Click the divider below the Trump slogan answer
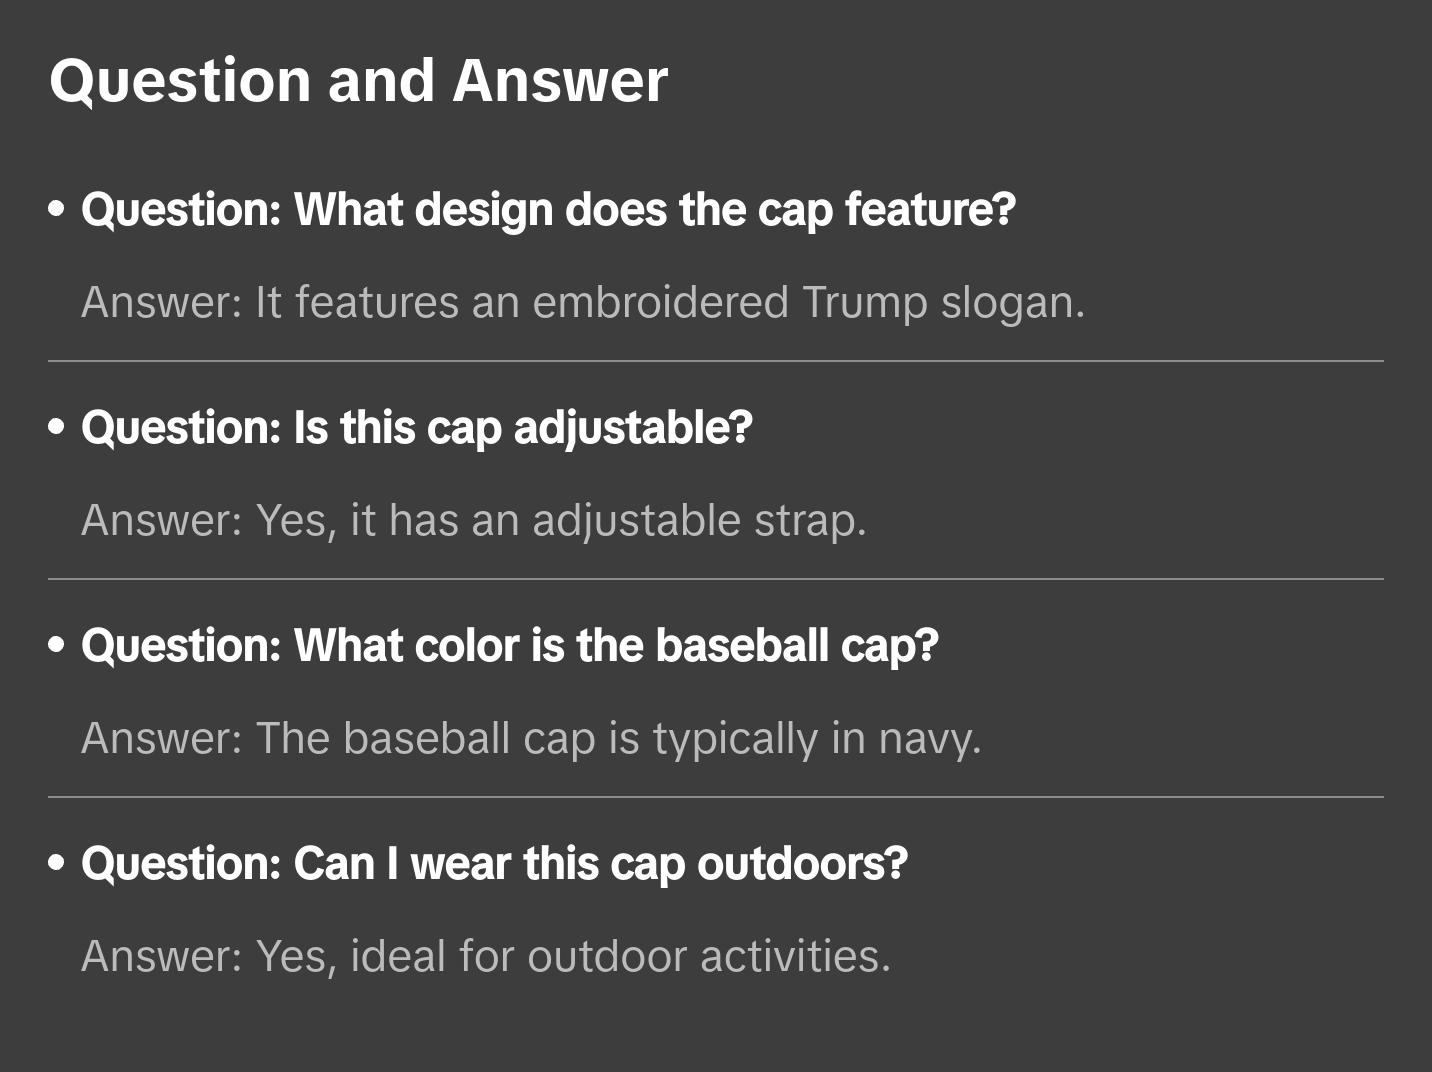The height and width of the screenshot is (1072, 1432). [716, 361]
